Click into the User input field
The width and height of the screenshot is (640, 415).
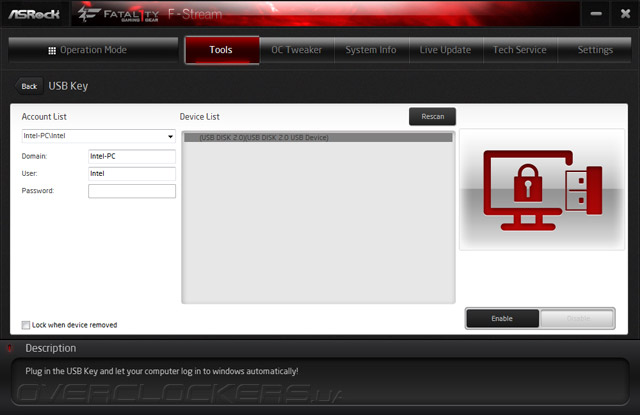click(x=132, y=173)
